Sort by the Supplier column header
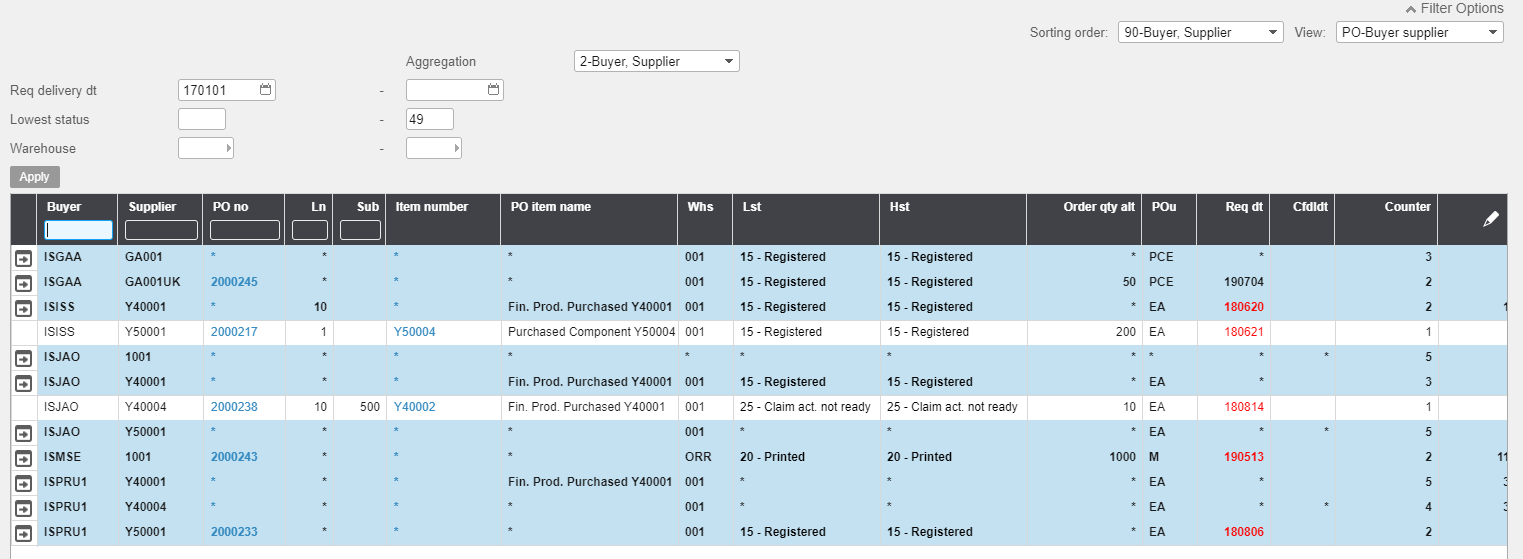The height and width of the screenshot is (559, 1523). tap(152, 207)
